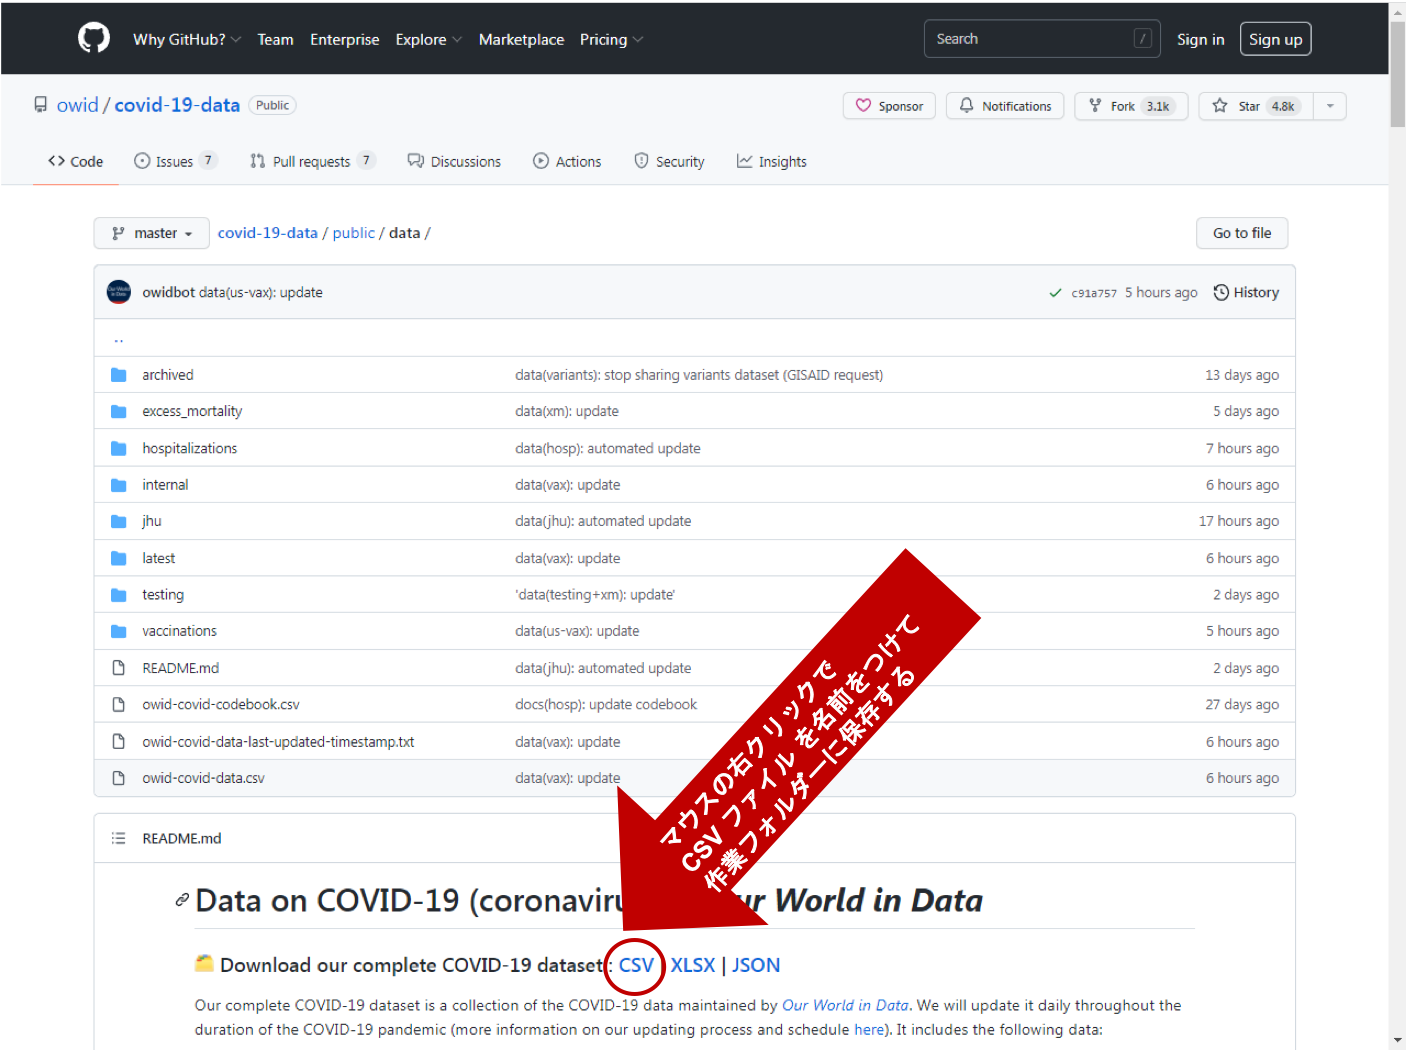This screenshot has height=1050, width=1406.
Task: Open the Insights tab
Action: (772, 162)
